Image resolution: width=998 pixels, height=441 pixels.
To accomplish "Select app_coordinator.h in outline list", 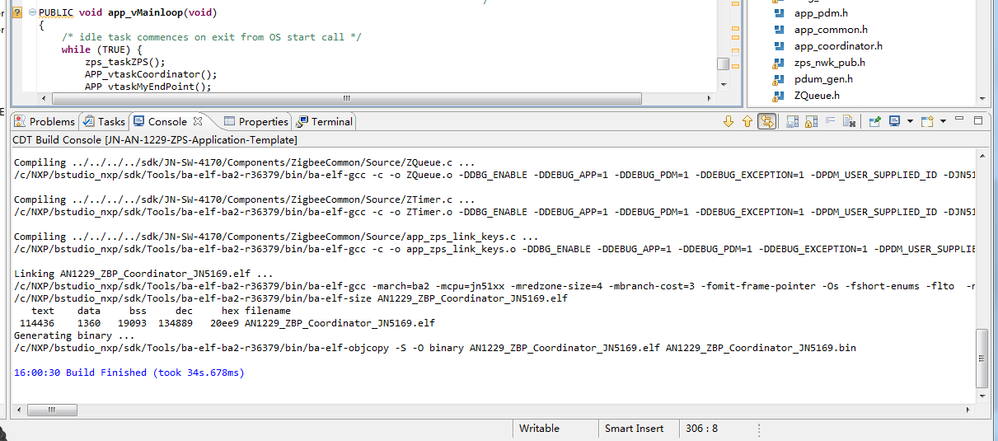I will tap(838, 46).
